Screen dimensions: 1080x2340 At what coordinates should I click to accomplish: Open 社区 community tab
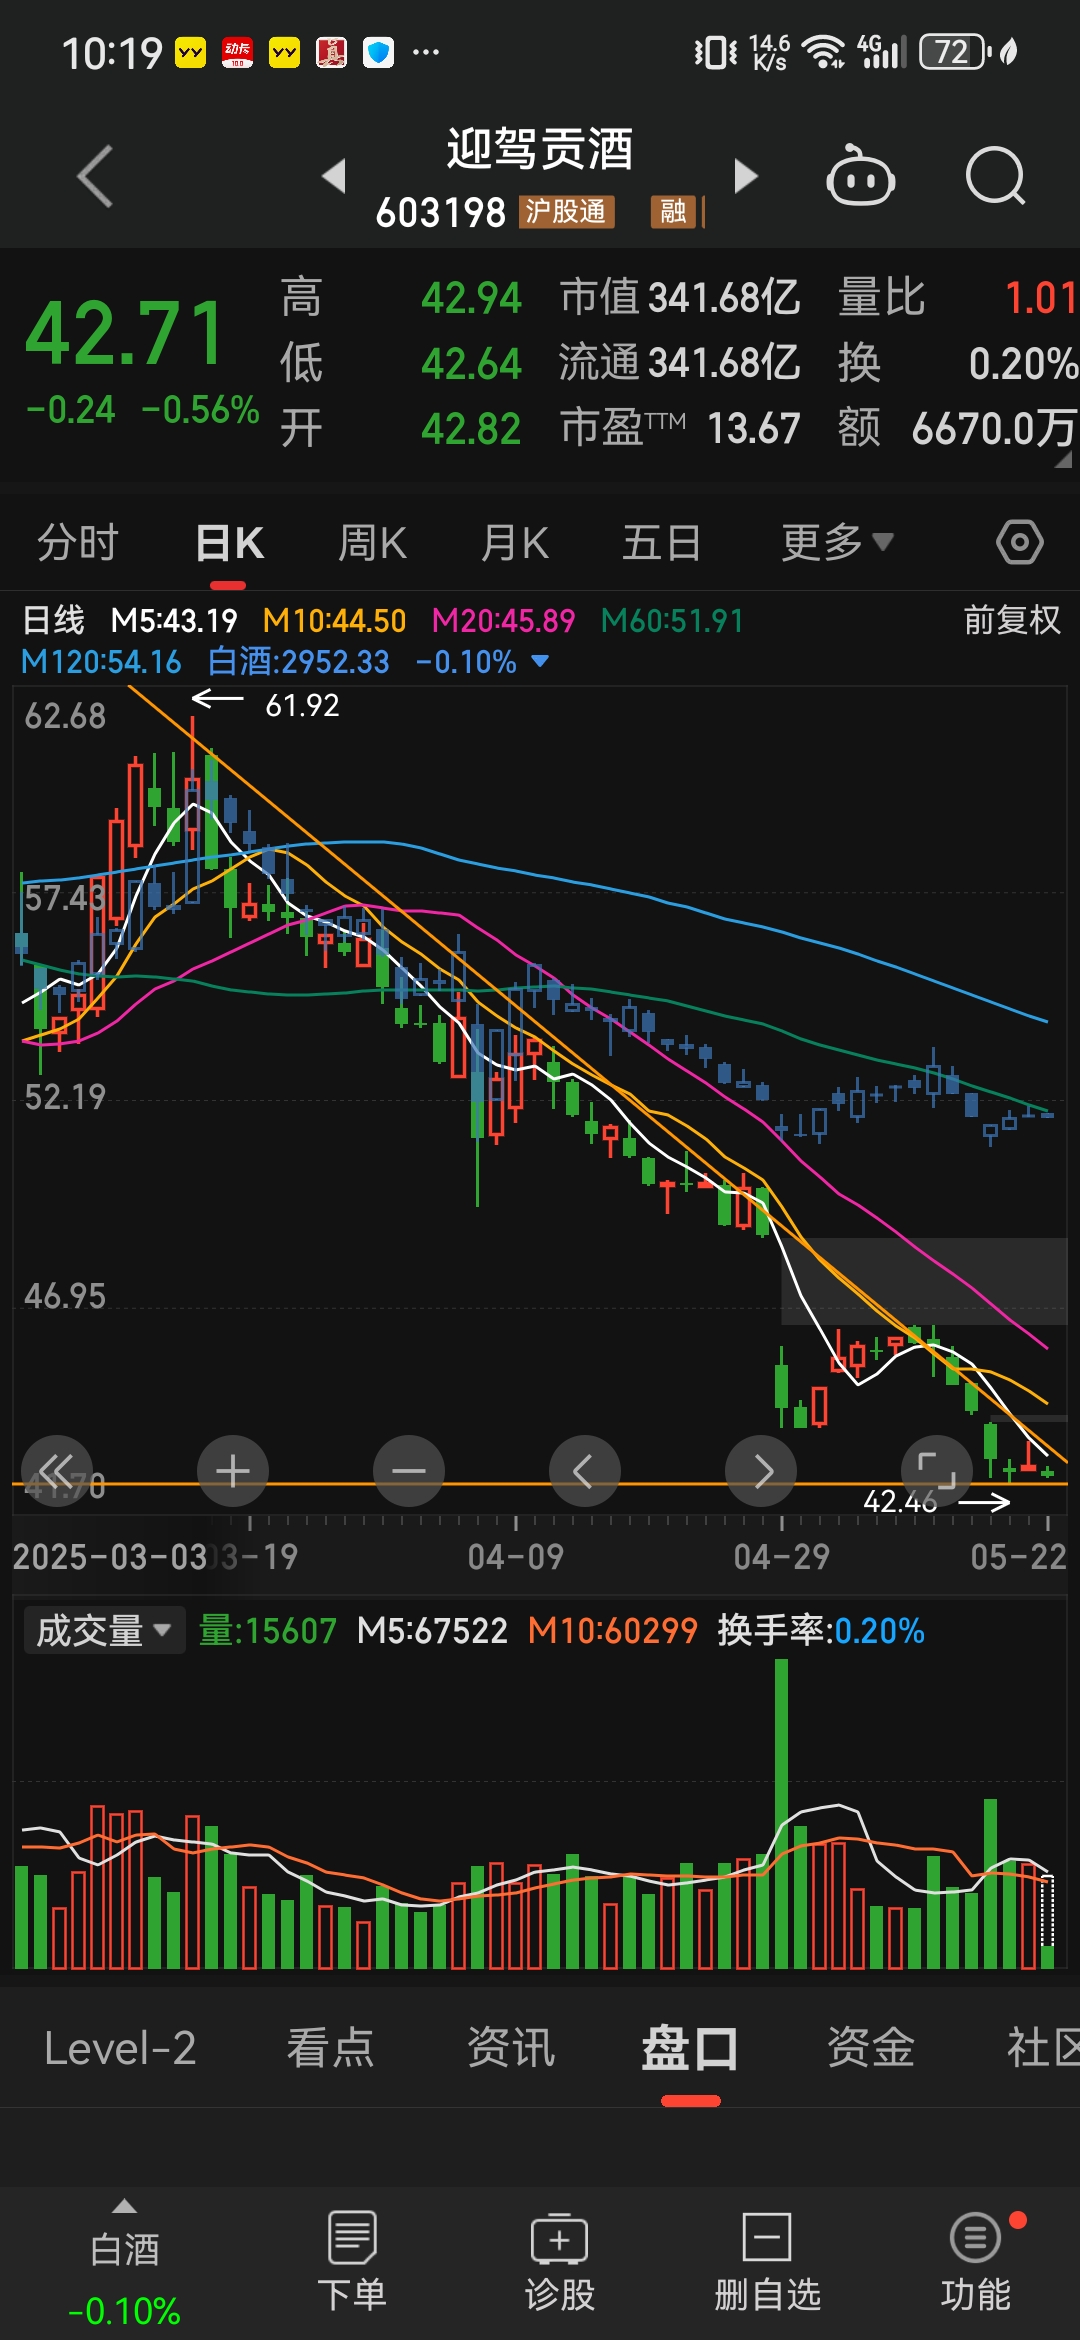coord(1043,2048)
